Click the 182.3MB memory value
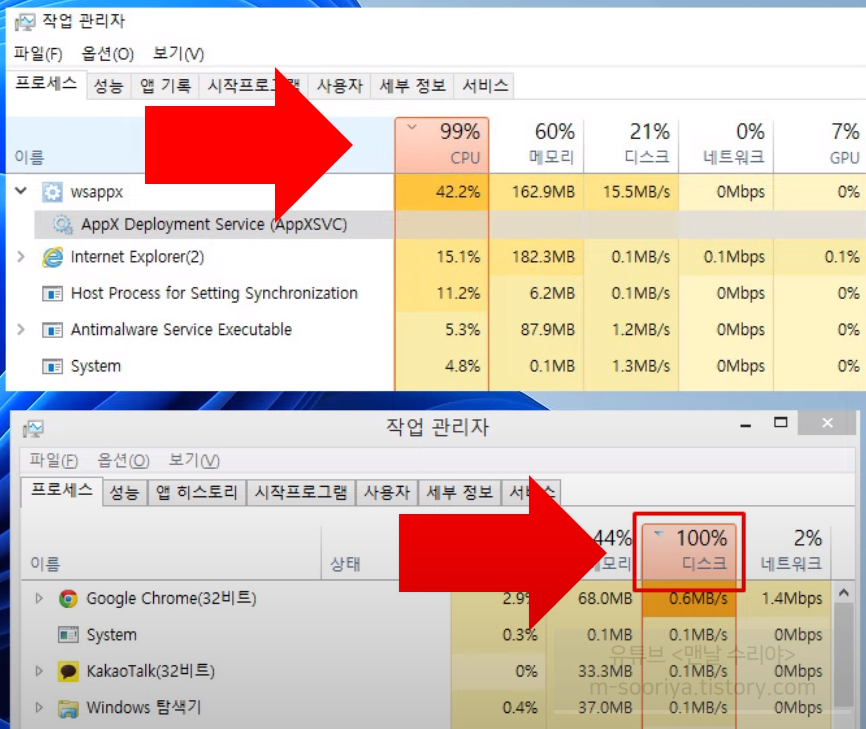Screen dimensions: 866x729 tap(543, 257)
